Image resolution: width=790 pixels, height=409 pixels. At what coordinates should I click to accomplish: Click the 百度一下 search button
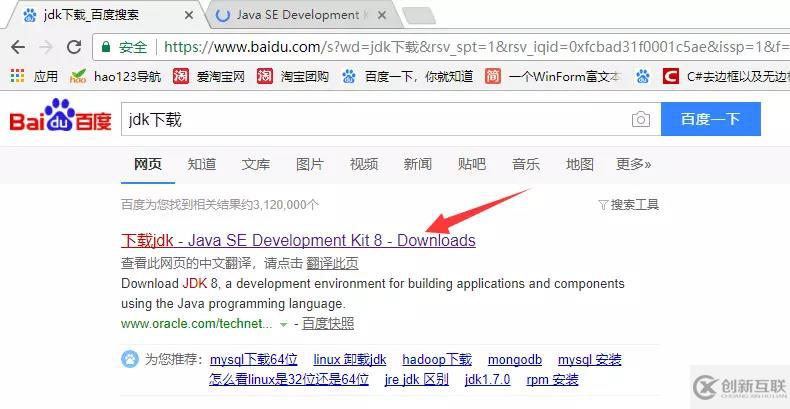coord(710,119)
